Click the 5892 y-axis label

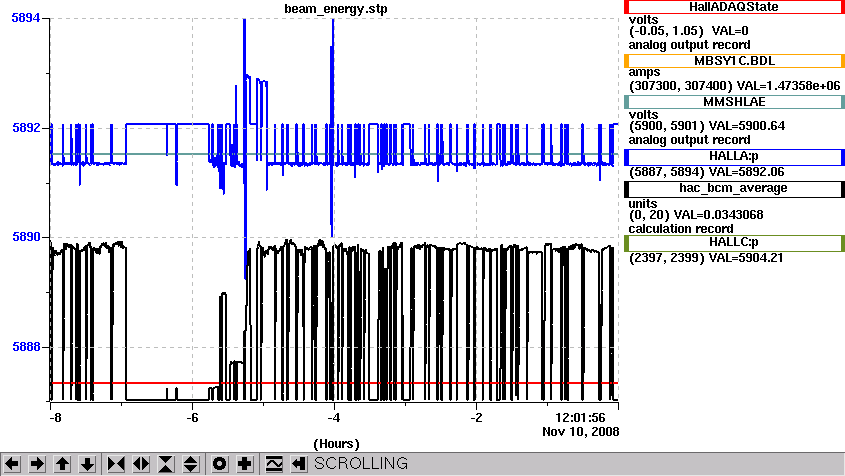[x=26, y=128]
